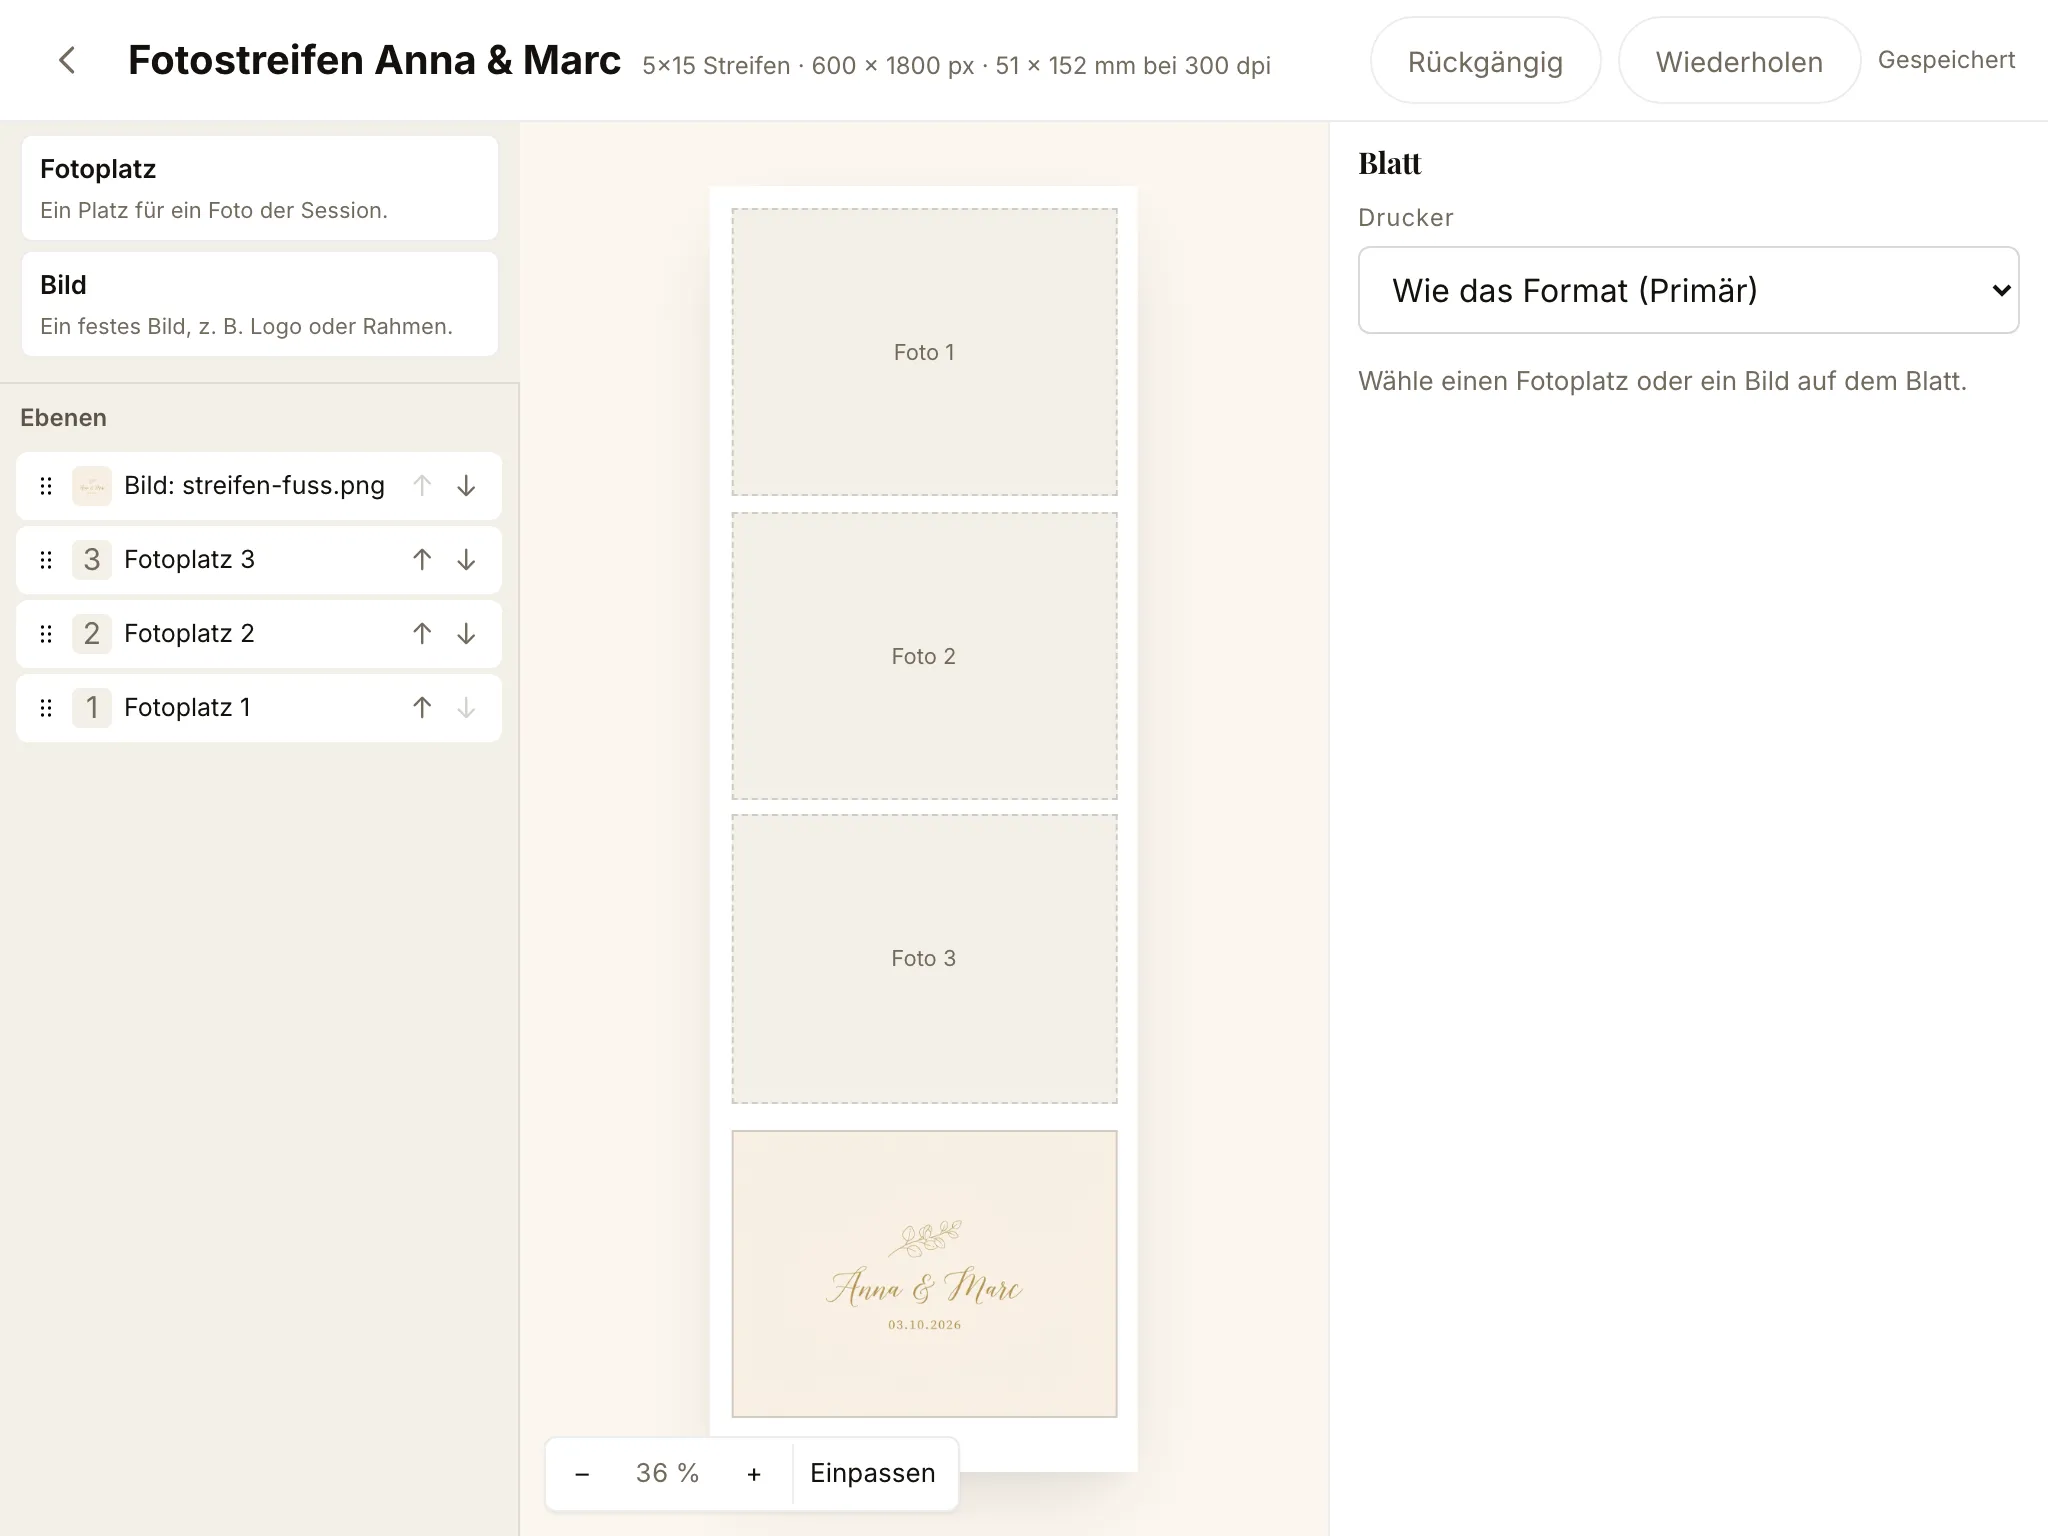
Task: Open the Drucker dropdown
Action: click(1688, 290)
